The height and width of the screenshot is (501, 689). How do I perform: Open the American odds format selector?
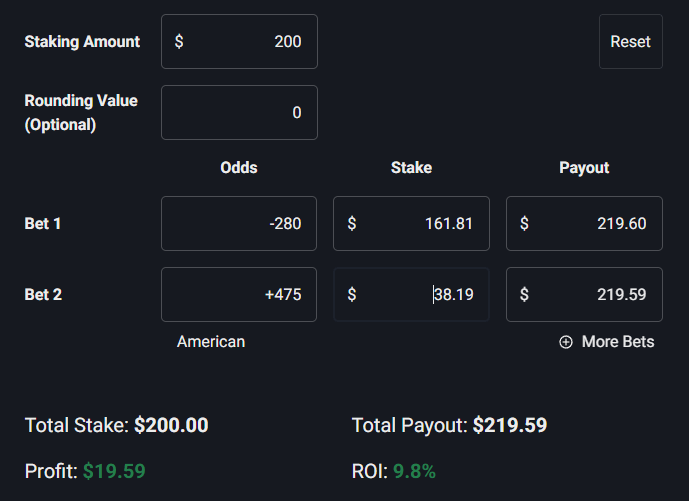[x=211, y=342]
